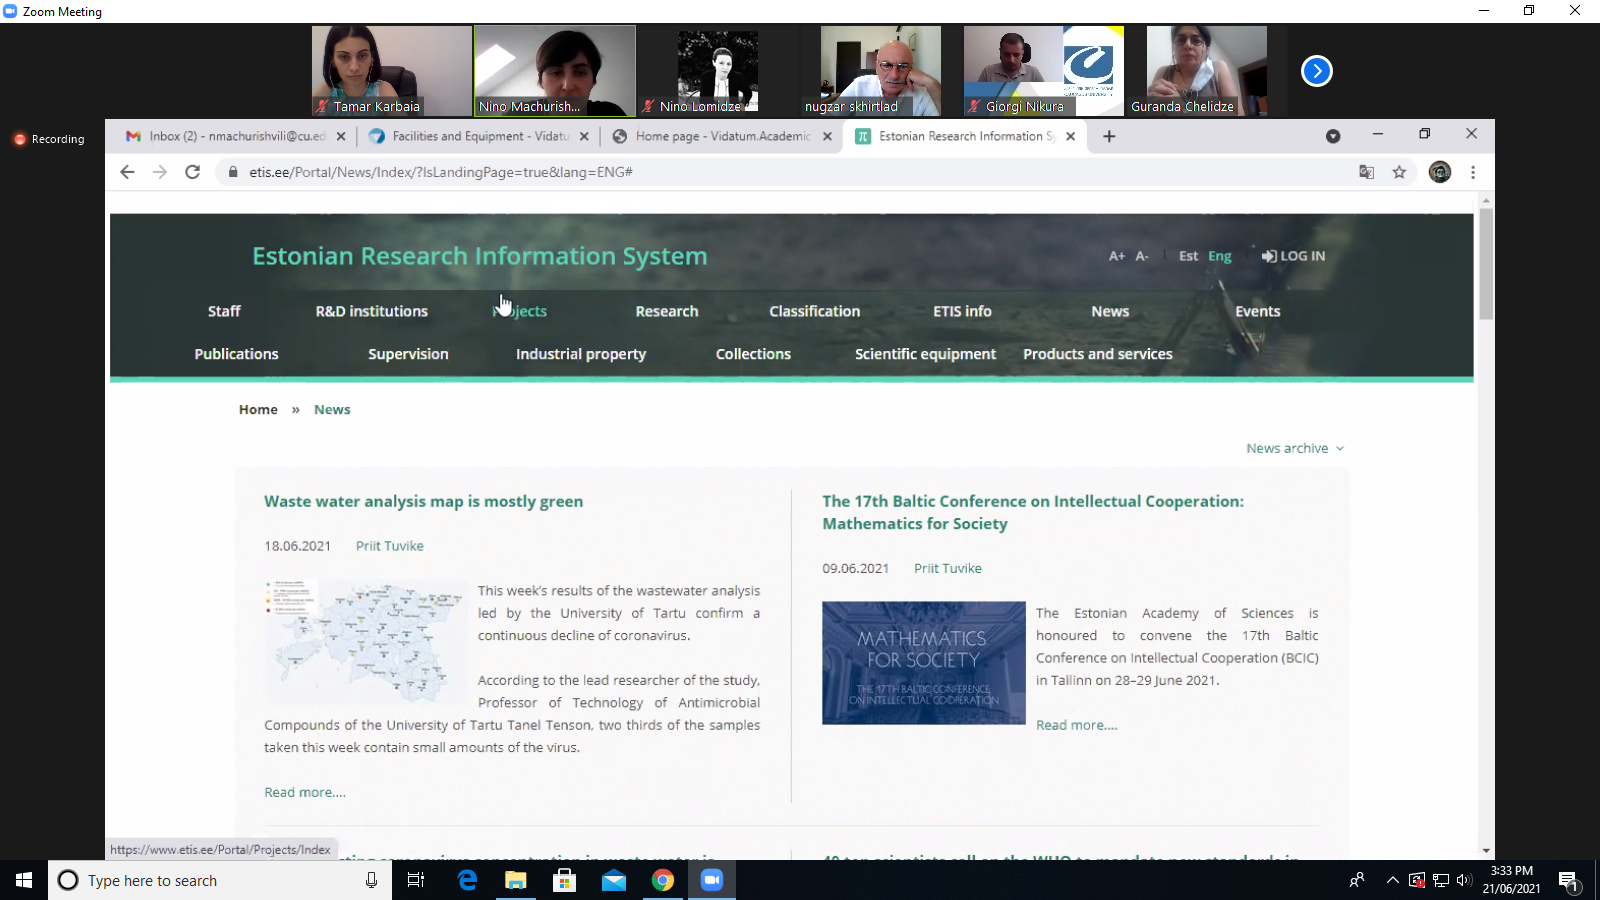Open the Classification menu item
1600x900 pixels.
(815, 311)
